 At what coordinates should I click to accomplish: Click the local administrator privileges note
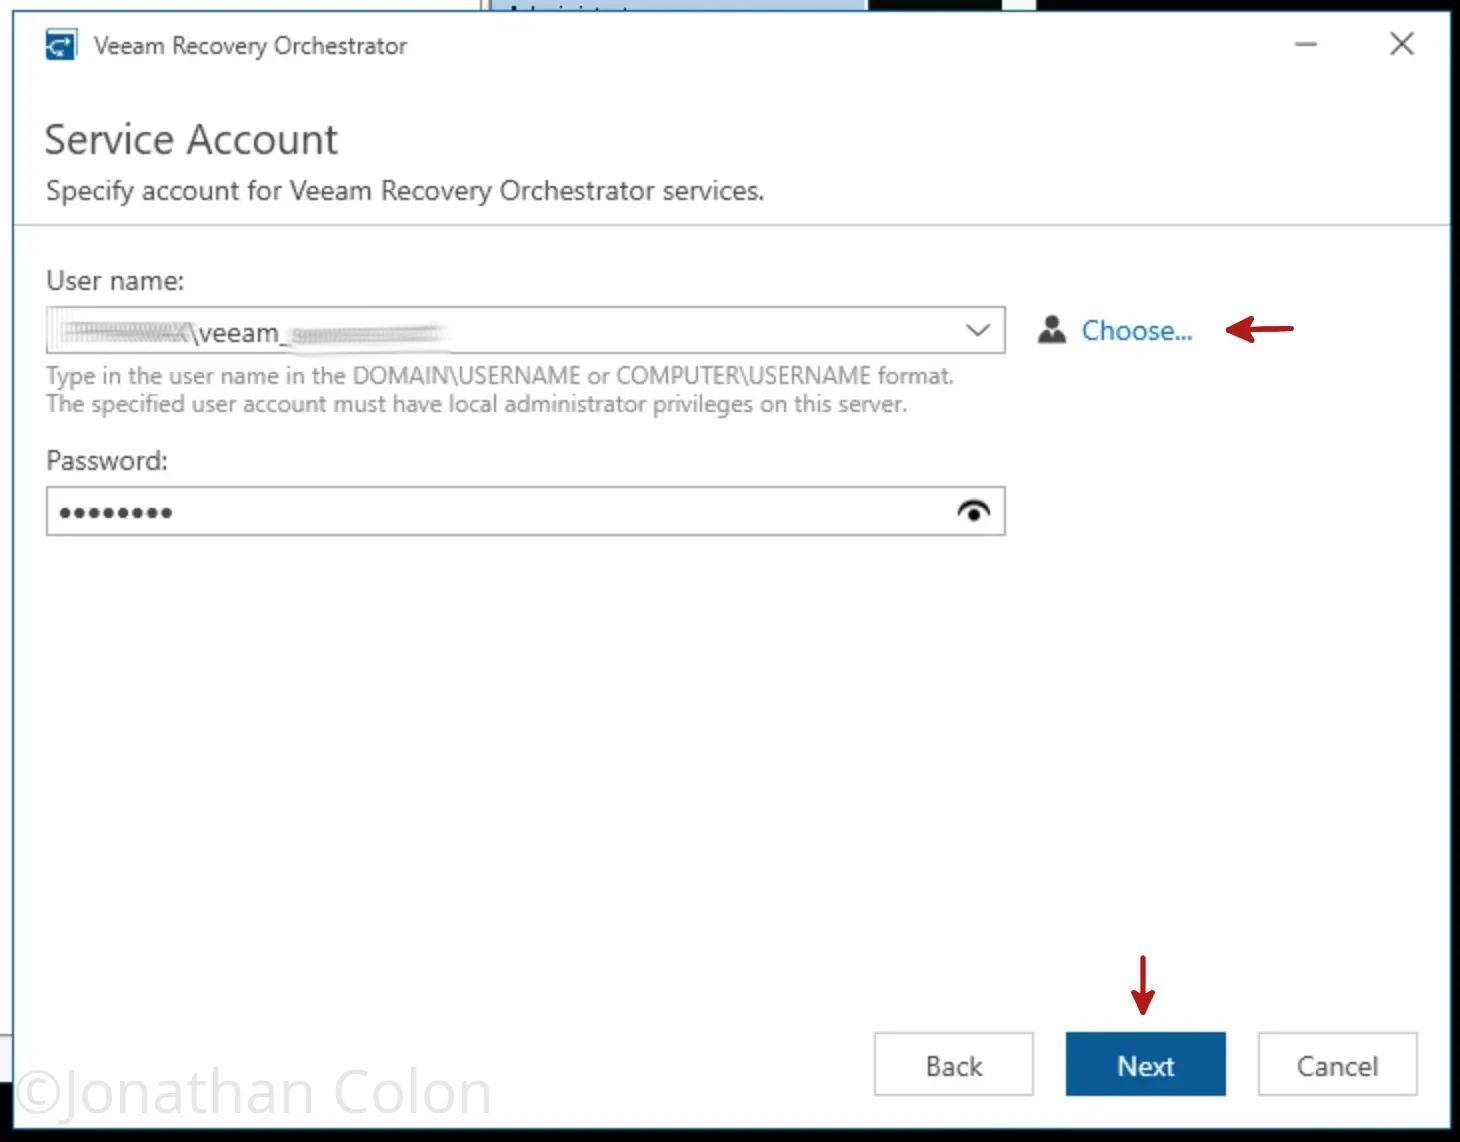coord(476,404)
